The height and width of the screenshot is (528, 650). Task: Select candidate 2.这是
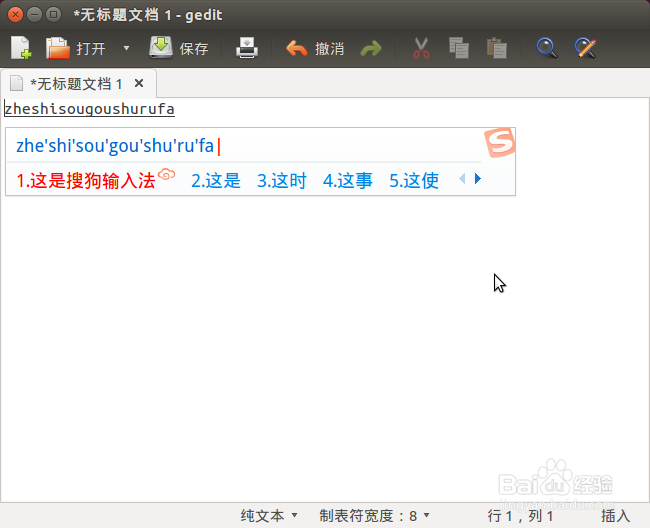216,181
